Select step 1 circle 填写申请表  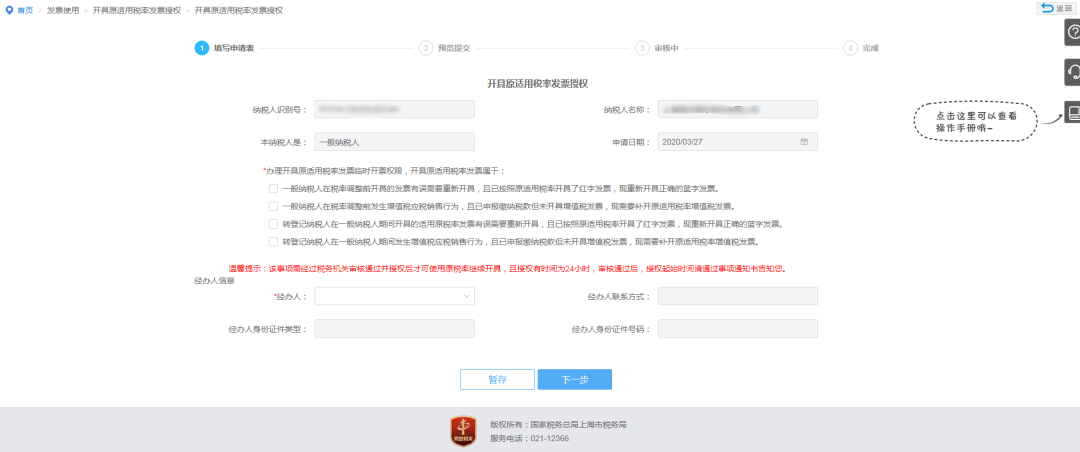coord(201,48)
